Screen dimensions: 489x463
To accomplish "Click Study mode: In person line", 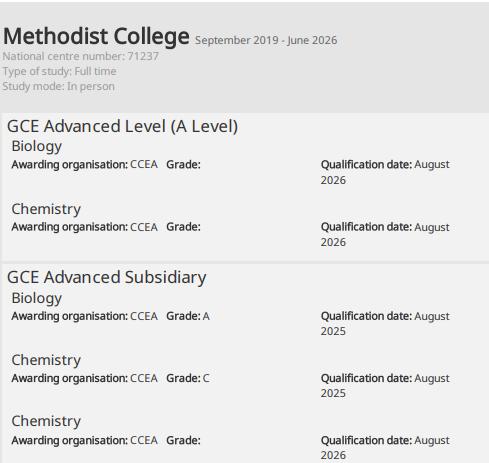I will [x=58, y=86].
